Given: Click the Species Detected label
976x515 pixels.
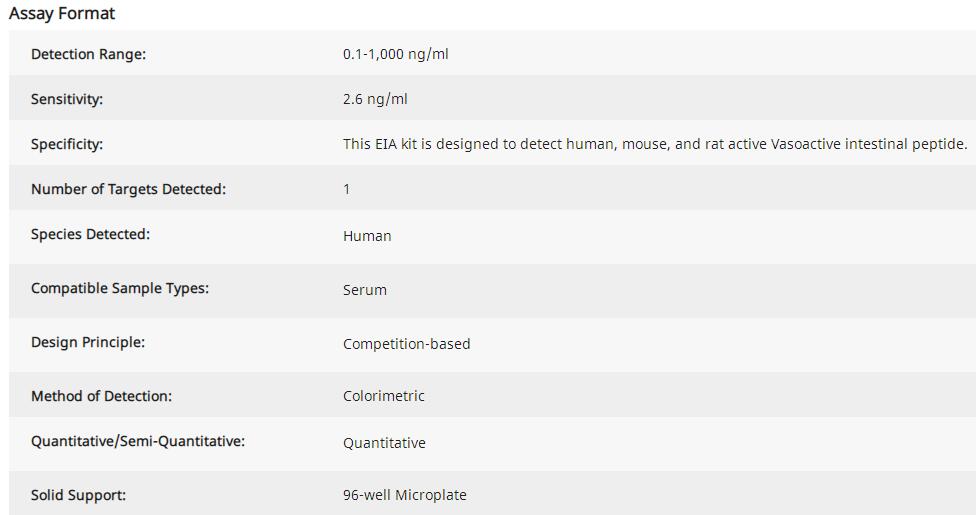Looking at the screenshot, I should pos(90,234).
